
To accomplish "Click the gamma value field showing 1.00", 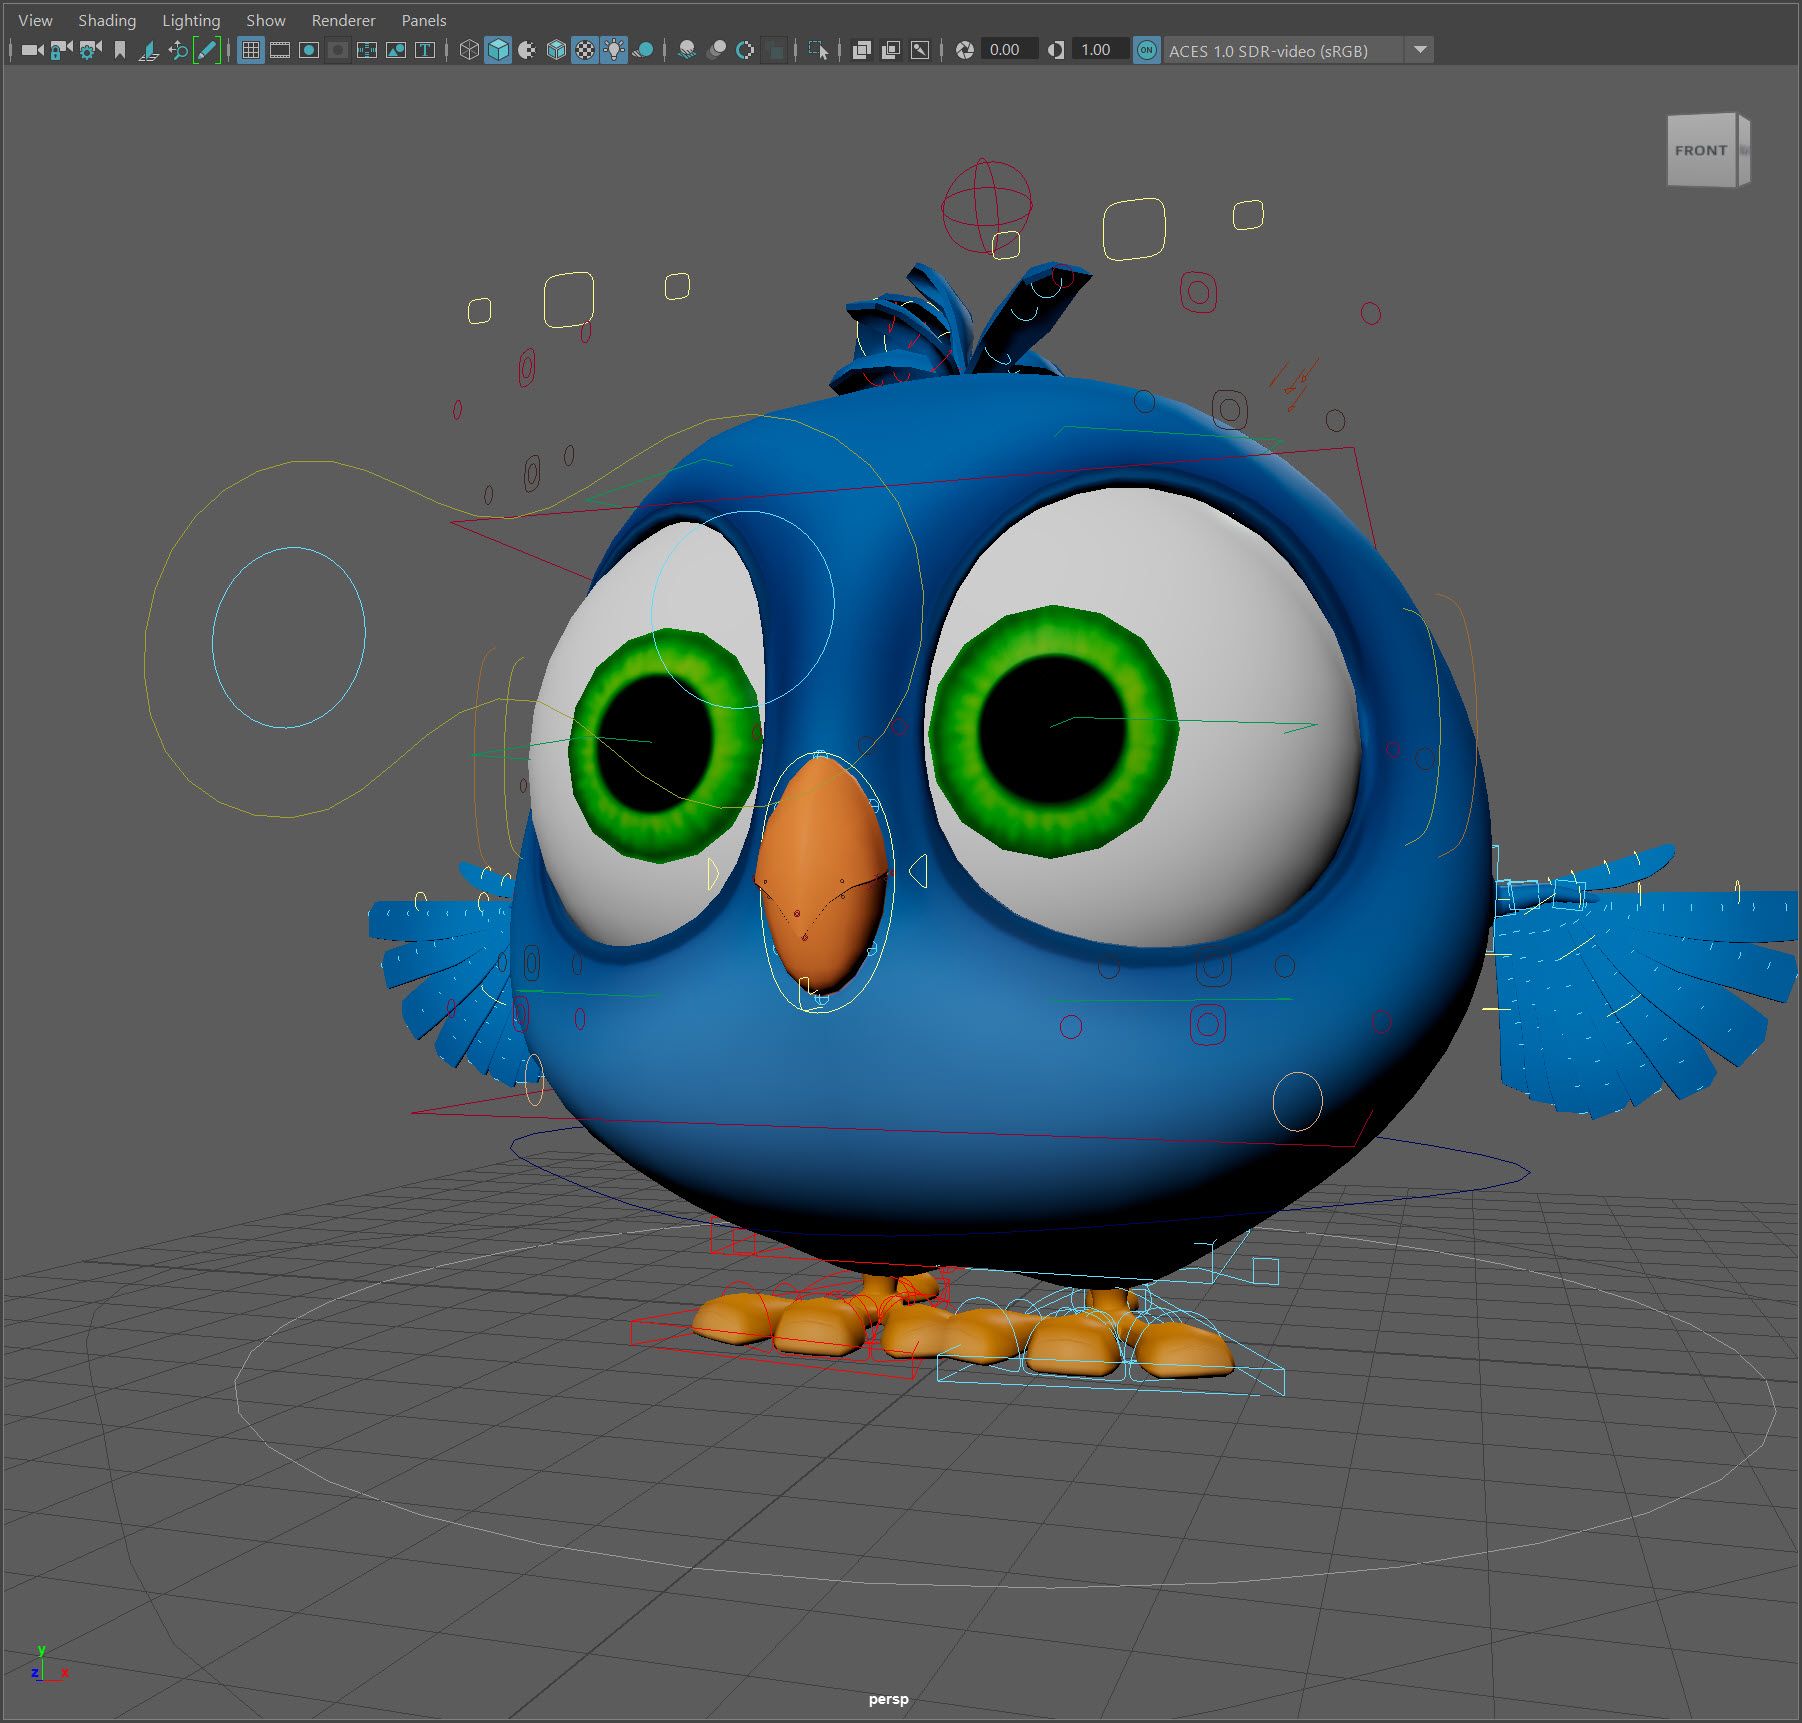I will pyautogui.click(x=1096, y=50).
